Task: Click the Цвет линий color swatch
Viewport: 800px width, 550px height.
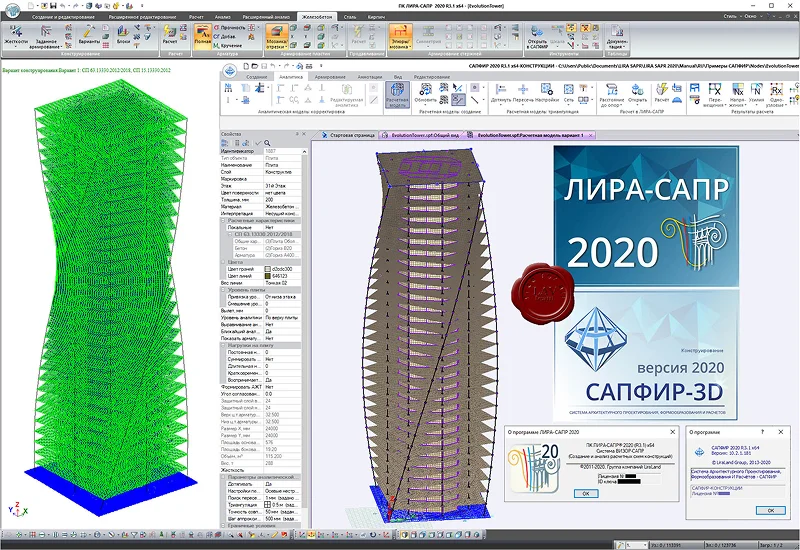Action: coord(267,276)
